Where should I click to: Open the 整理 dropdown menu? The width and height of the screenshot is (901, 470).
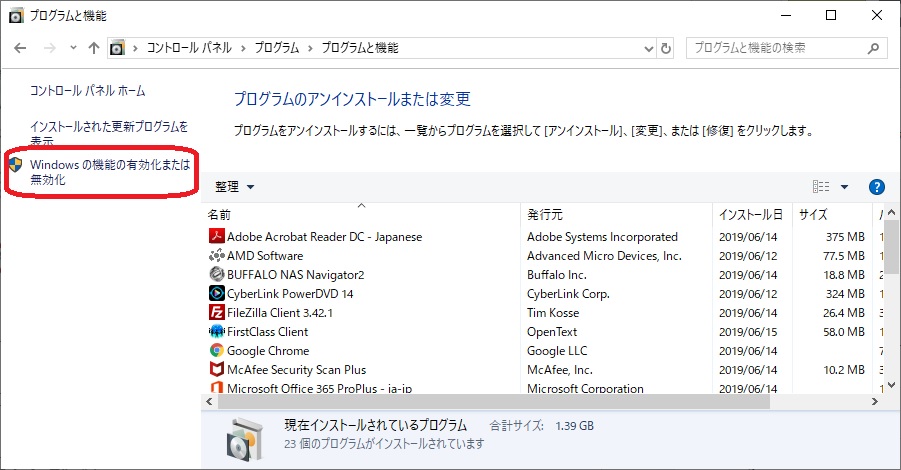(x=234, y=187)
